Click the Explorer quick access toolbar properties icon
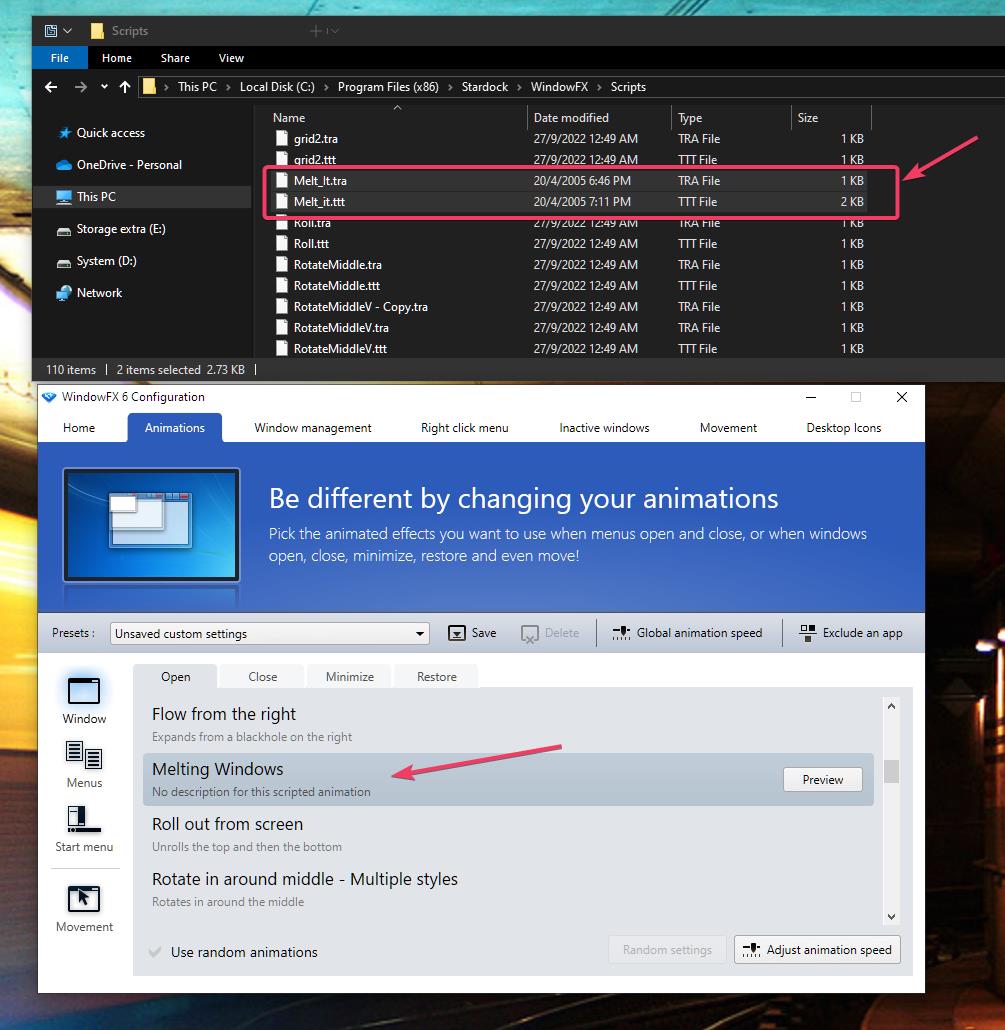Viewport: 1005px width, 1030px height. [51, 30]
